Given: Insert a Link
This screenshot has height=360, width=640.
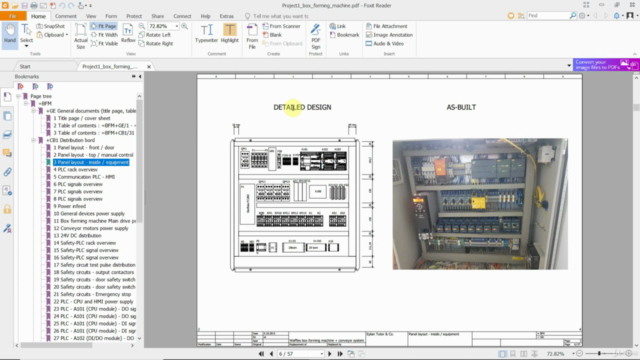Looking at the screenshot, I should (338, 26).
